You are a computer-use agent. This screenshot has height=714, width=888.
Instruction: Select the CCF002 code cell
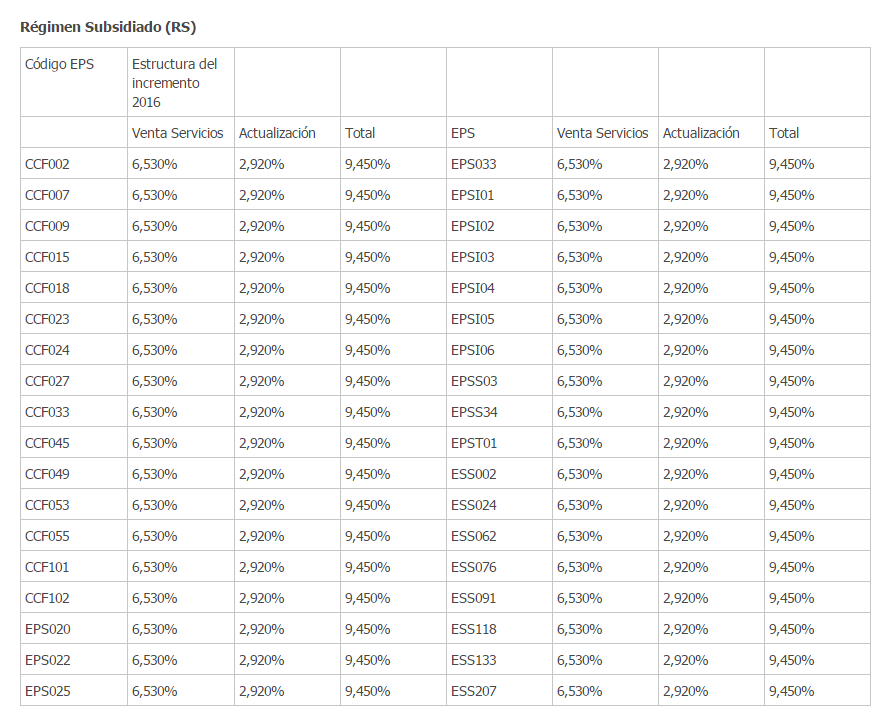pos(47,164)
